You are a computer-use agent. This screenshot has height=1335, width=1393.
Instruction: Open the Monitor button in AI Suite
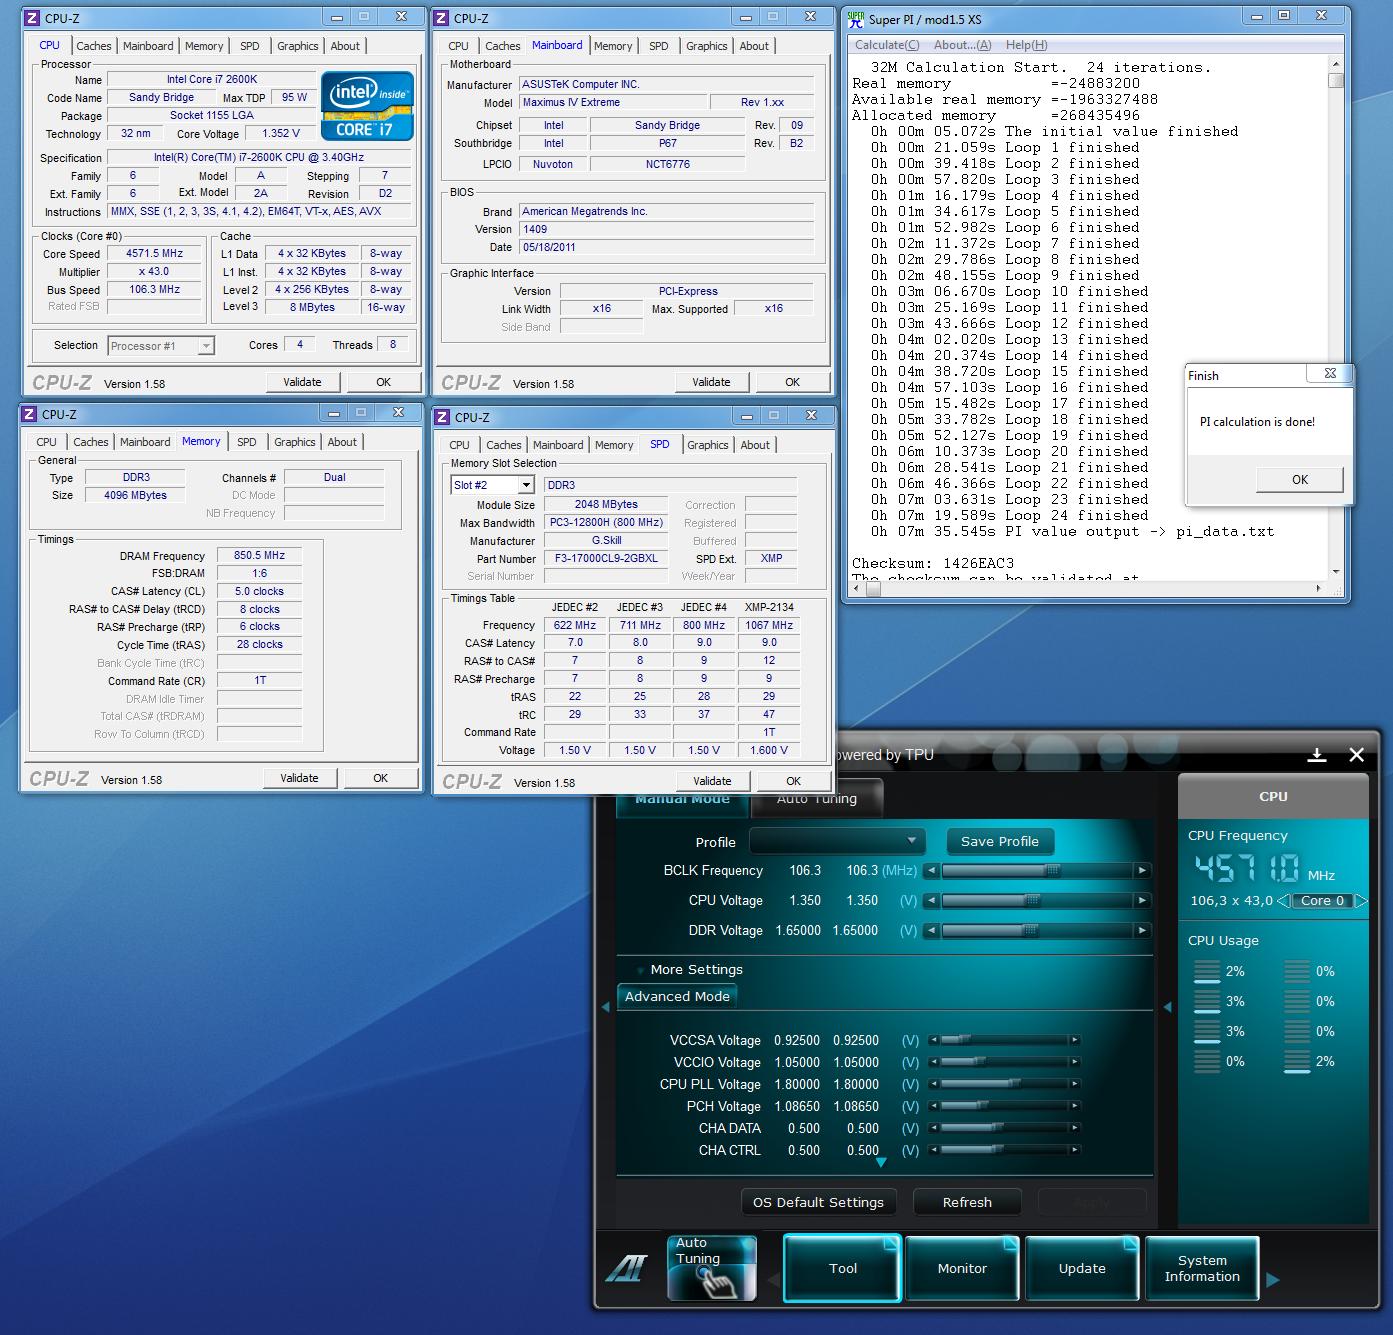(x=962, y=1268)
